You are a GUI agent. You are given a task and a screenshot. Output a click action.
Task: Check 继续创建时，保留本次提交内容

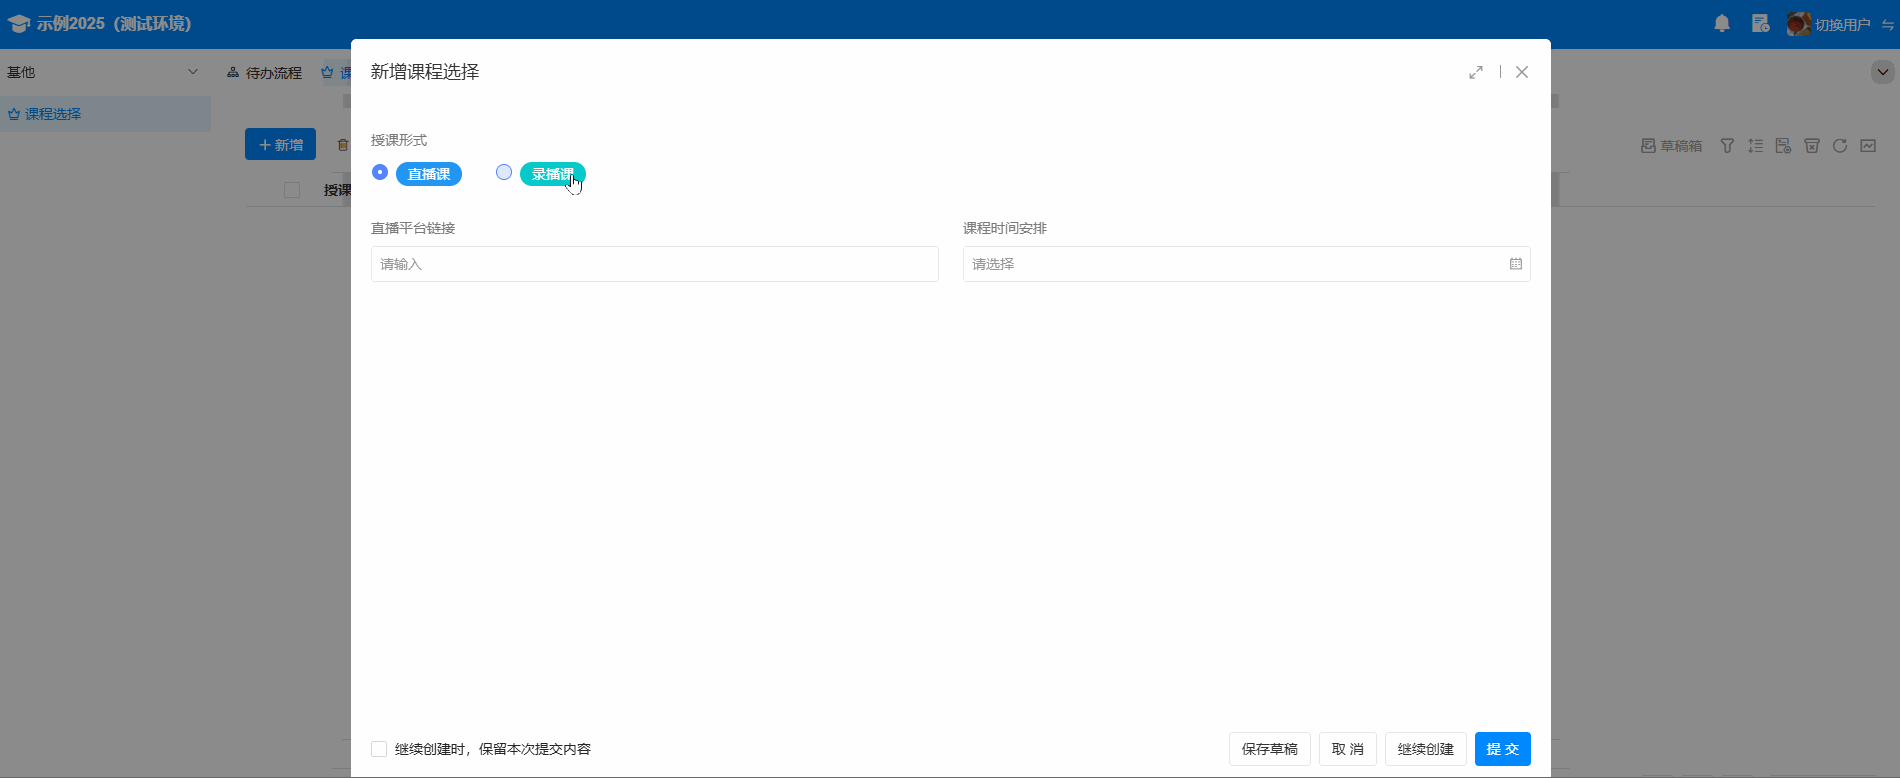point(379,749)
